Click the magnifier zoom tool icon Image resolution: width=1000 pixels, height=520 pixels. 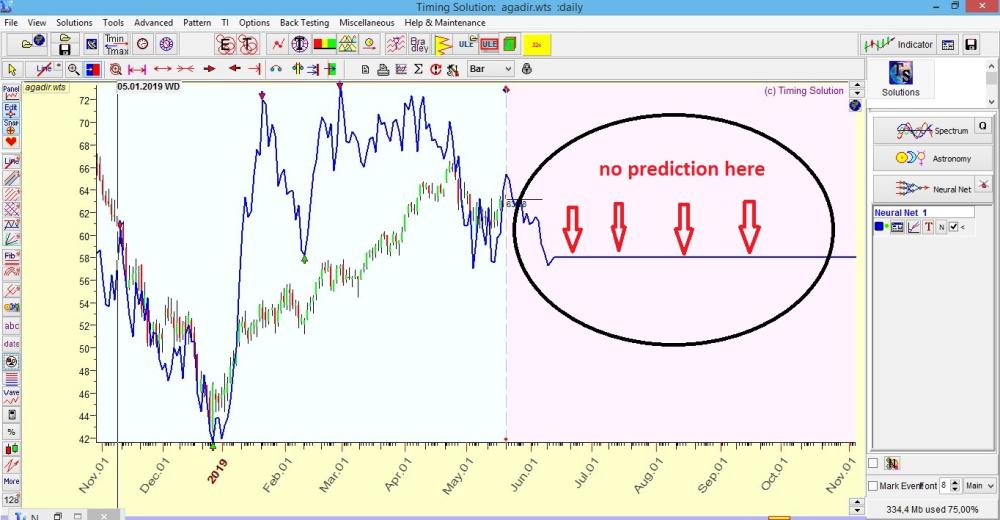point(74,69)
